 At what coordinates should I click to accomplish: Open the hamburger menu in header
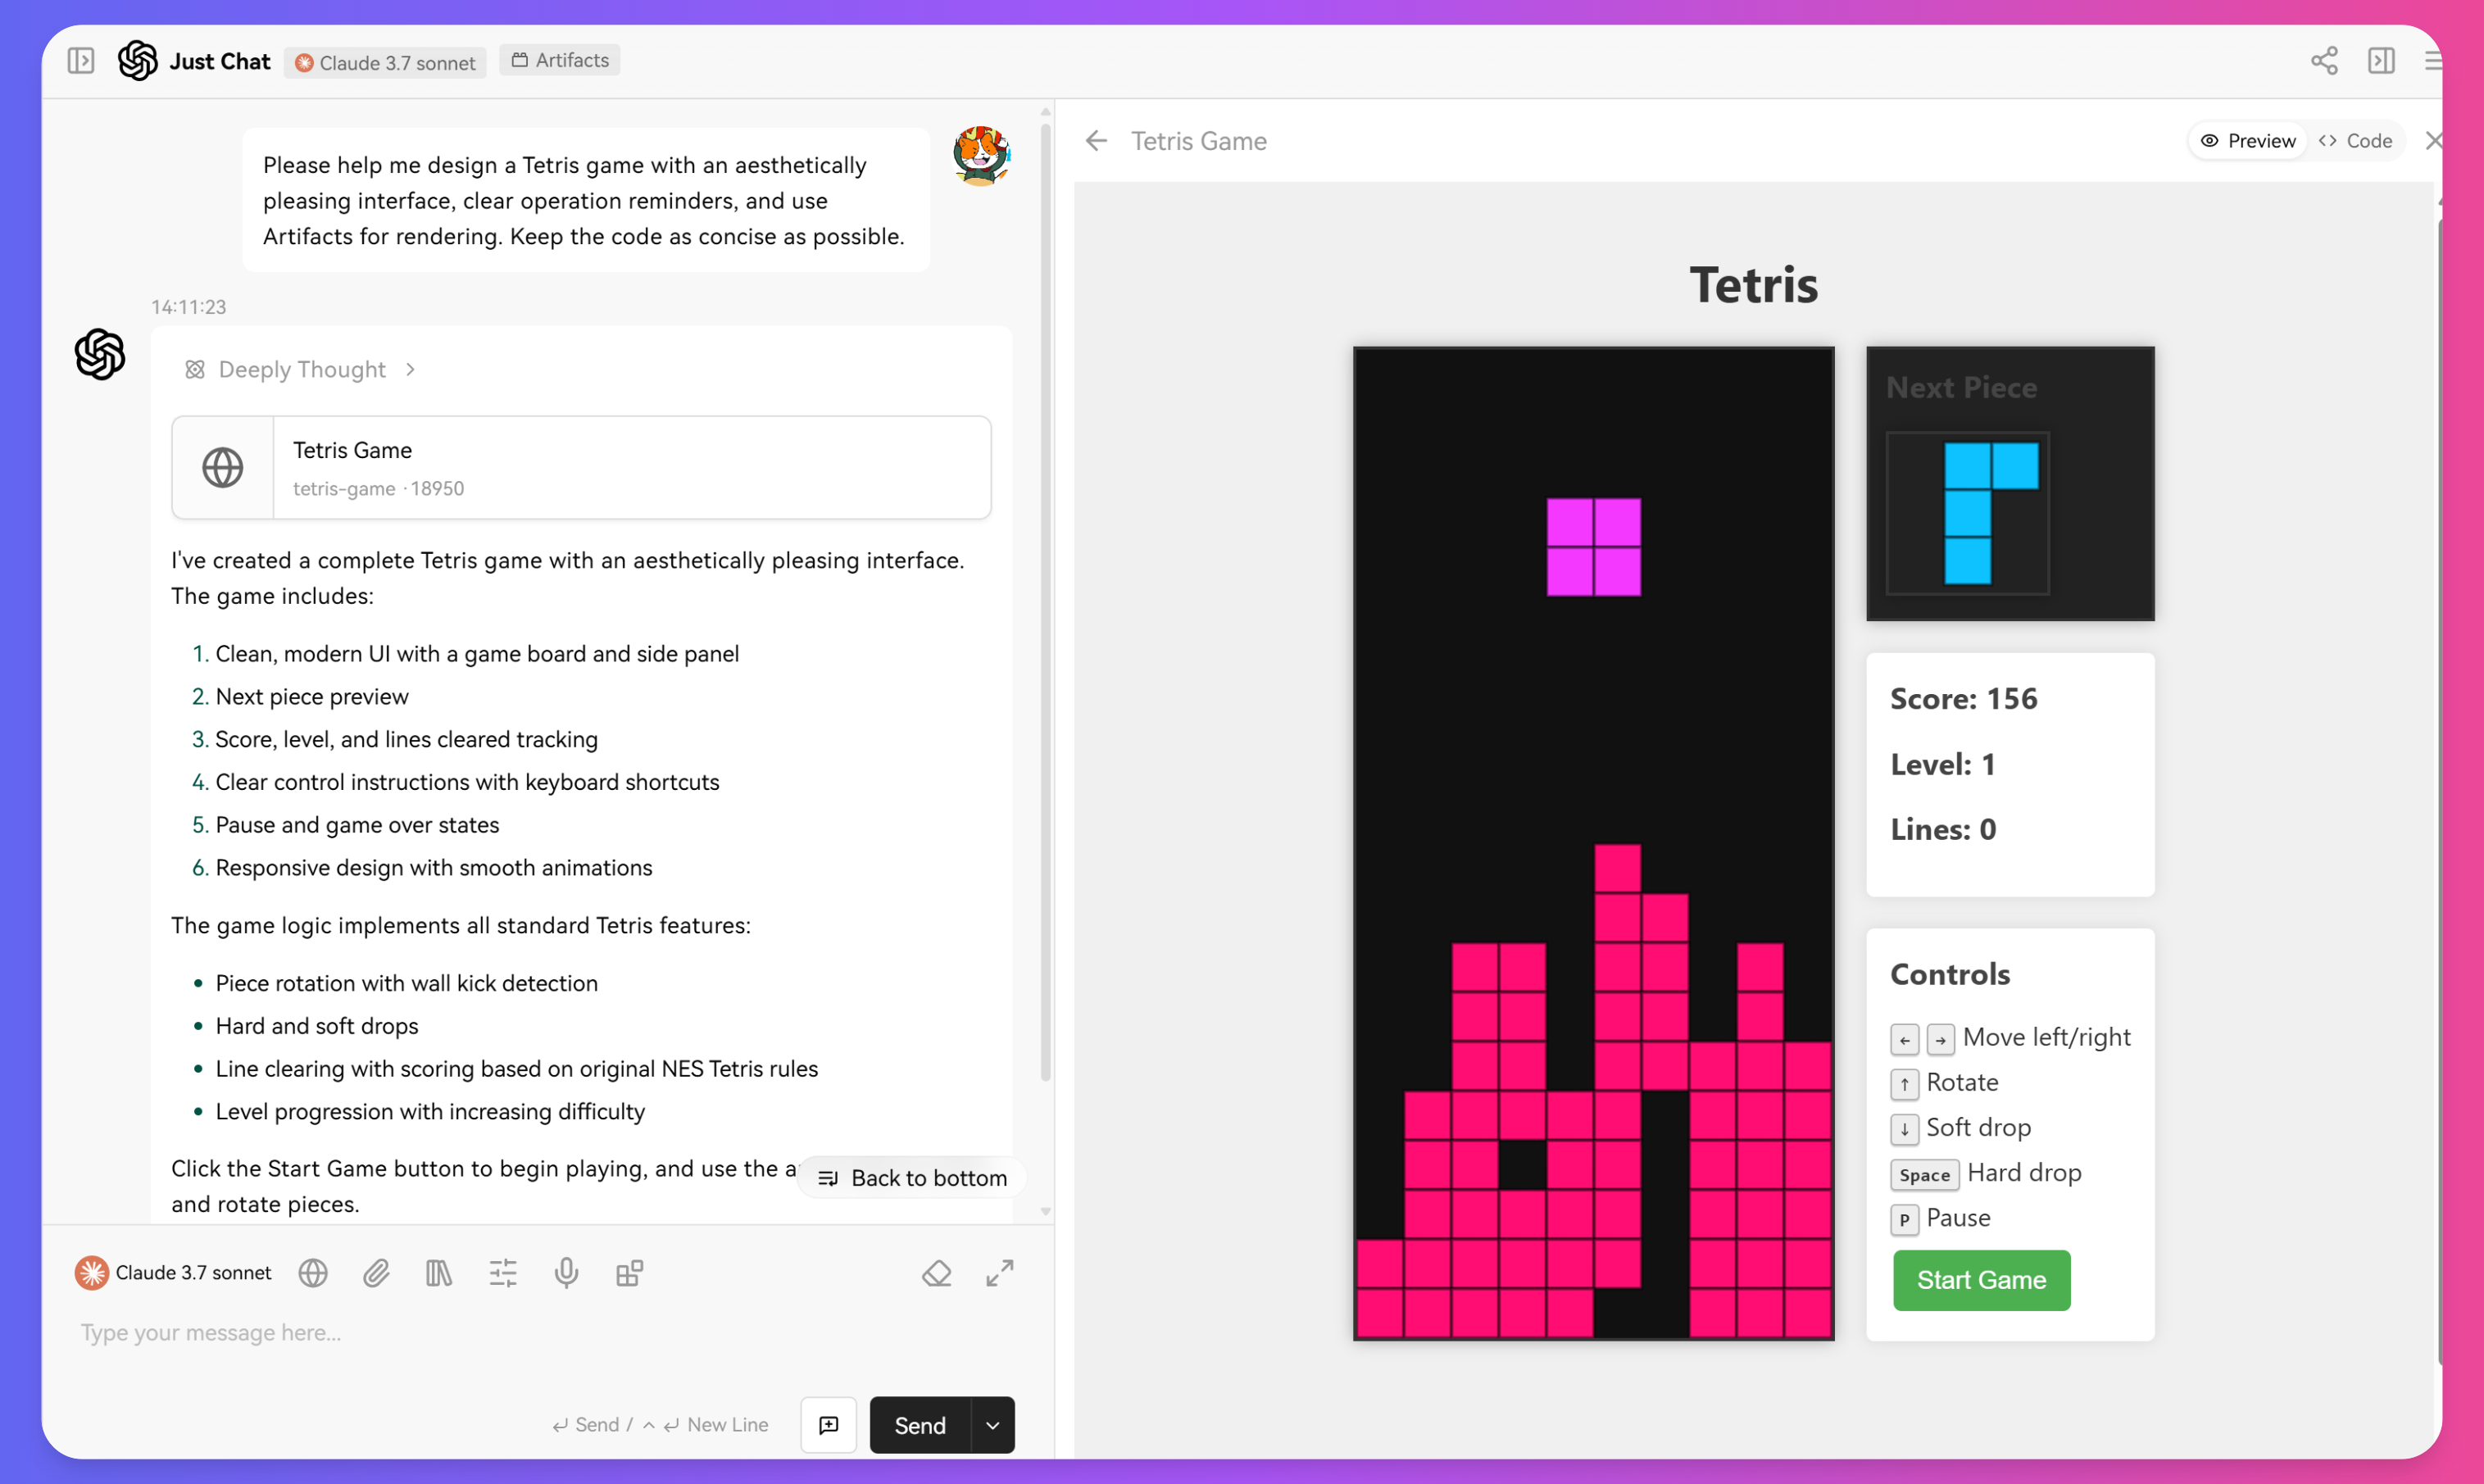click(x=2433, y=61)
